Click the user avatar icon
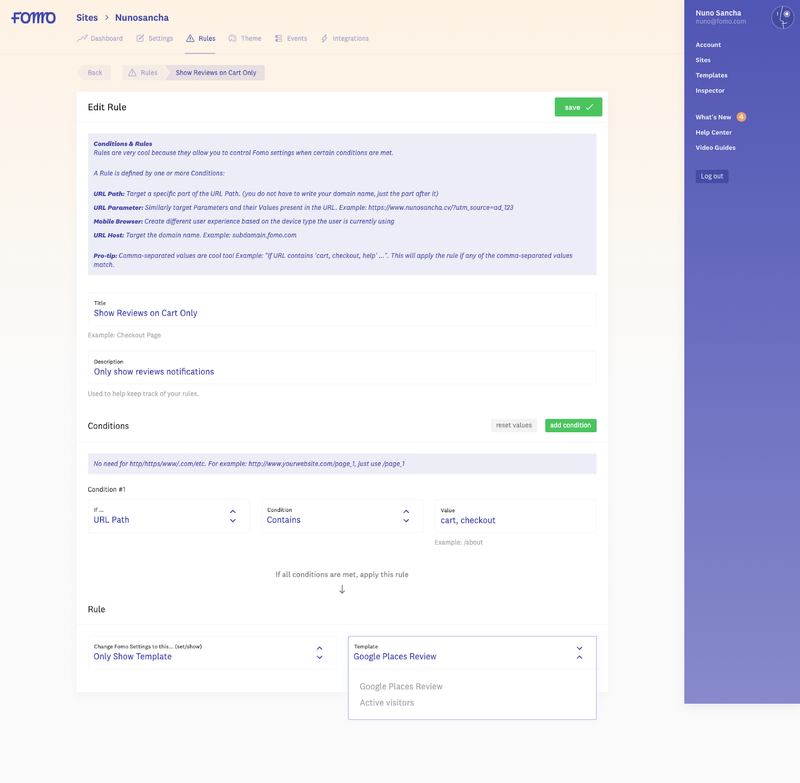Screen dimensions: 800x783 782,17
